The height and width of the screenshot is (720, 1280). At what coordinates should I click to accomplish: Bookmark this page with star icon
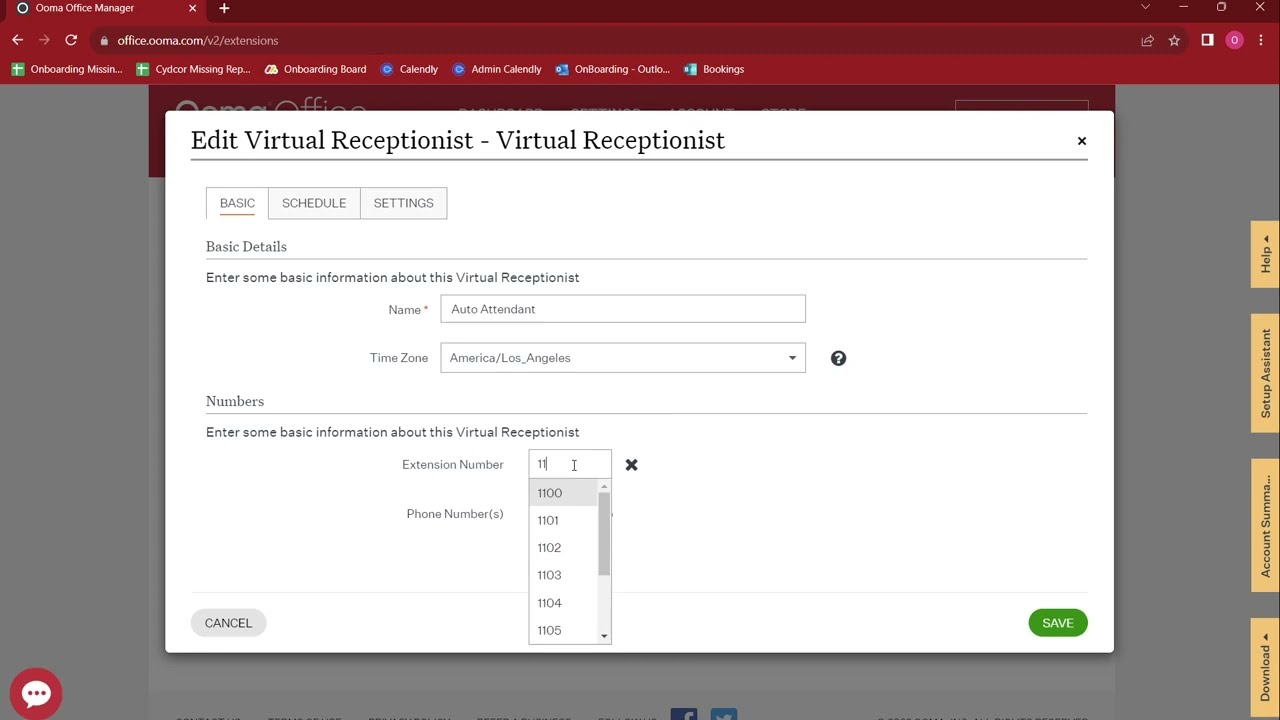point(1174,40)
